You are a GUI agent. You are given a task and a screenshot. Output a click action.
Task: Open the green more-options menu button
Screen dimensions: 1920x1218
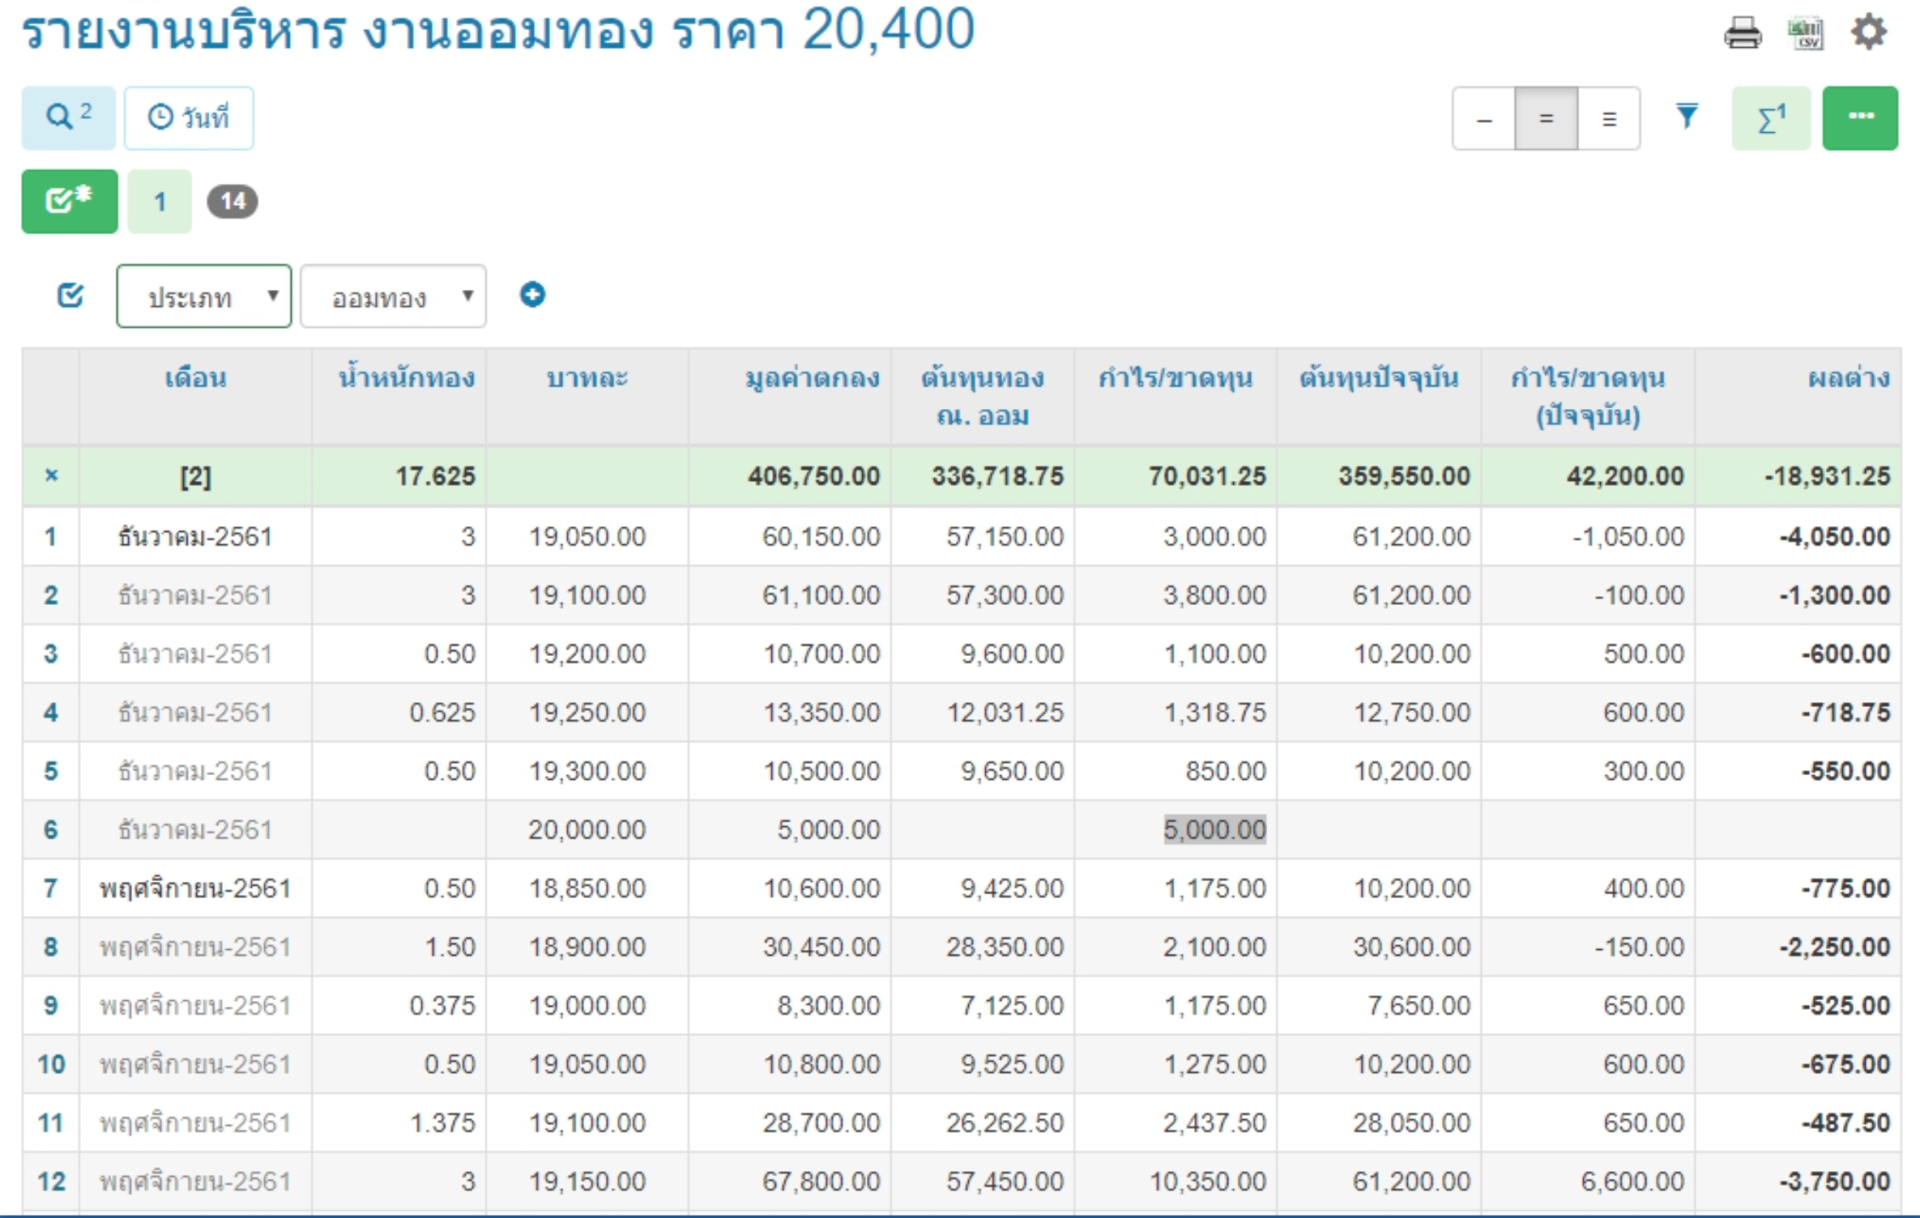click(x=1860, y=118)
